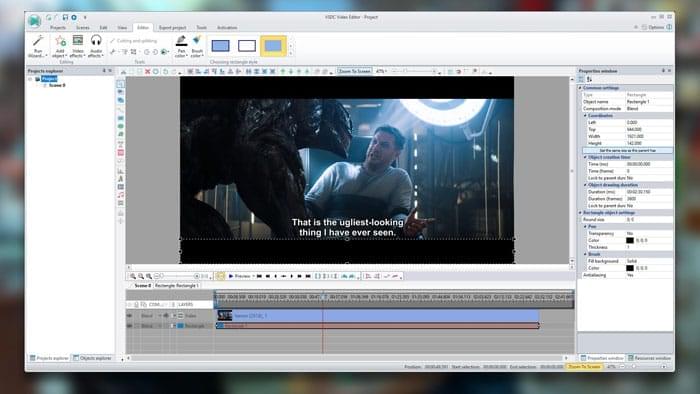
Task: Change the Fill background Solid value
Action: (649, 261)
